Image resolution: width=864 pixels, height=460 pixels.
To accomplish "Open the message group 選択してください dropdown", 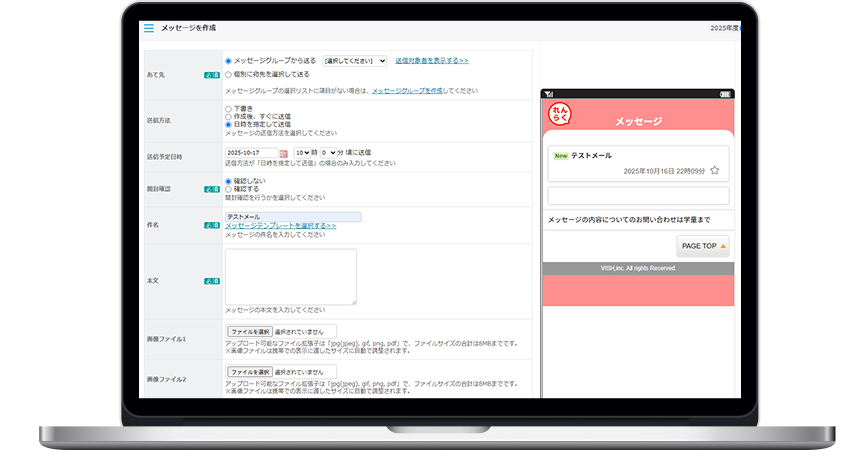I will pyautogui.click(x=354, y=61).
